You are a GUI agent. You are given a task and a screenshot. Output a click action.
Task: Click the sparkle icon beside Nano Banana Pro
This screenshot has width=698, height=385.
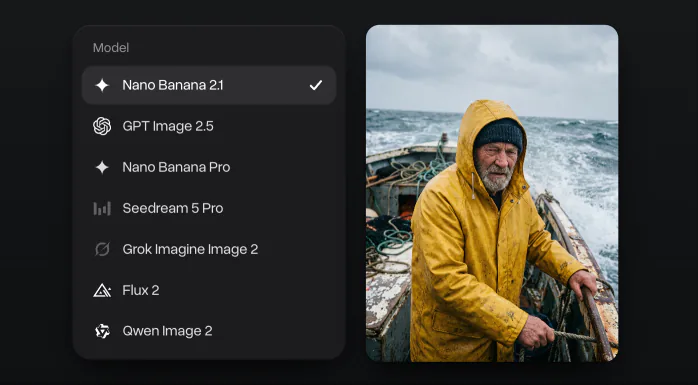click(102, 167)
